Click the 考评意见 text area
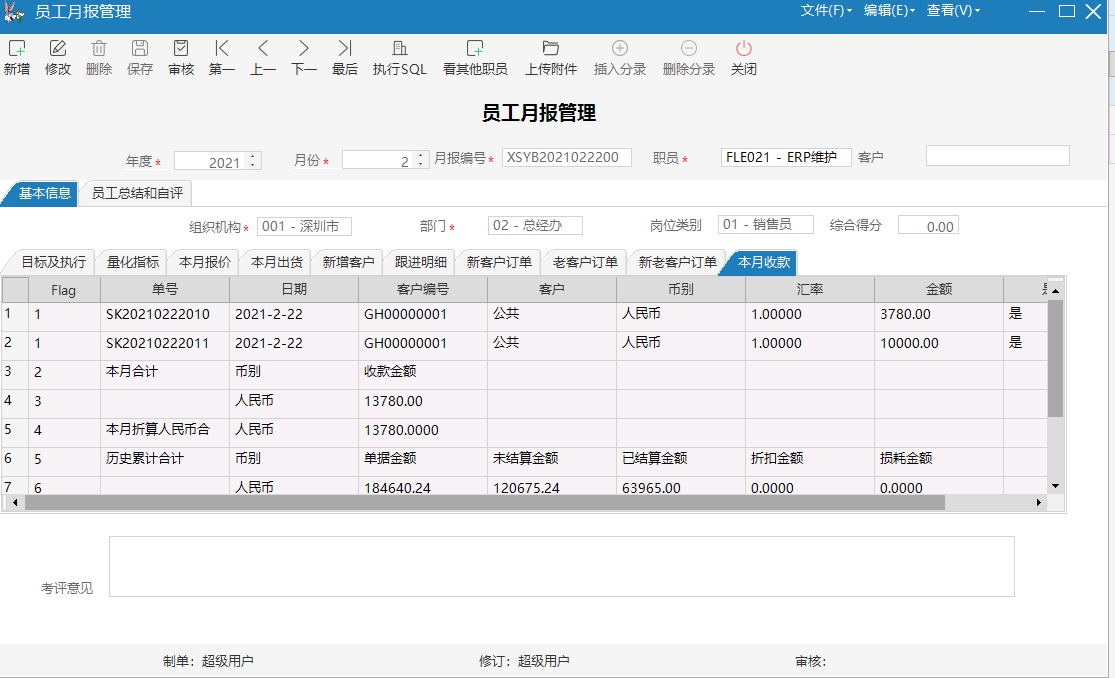The image size is (1115, 678). coord(562,566)
